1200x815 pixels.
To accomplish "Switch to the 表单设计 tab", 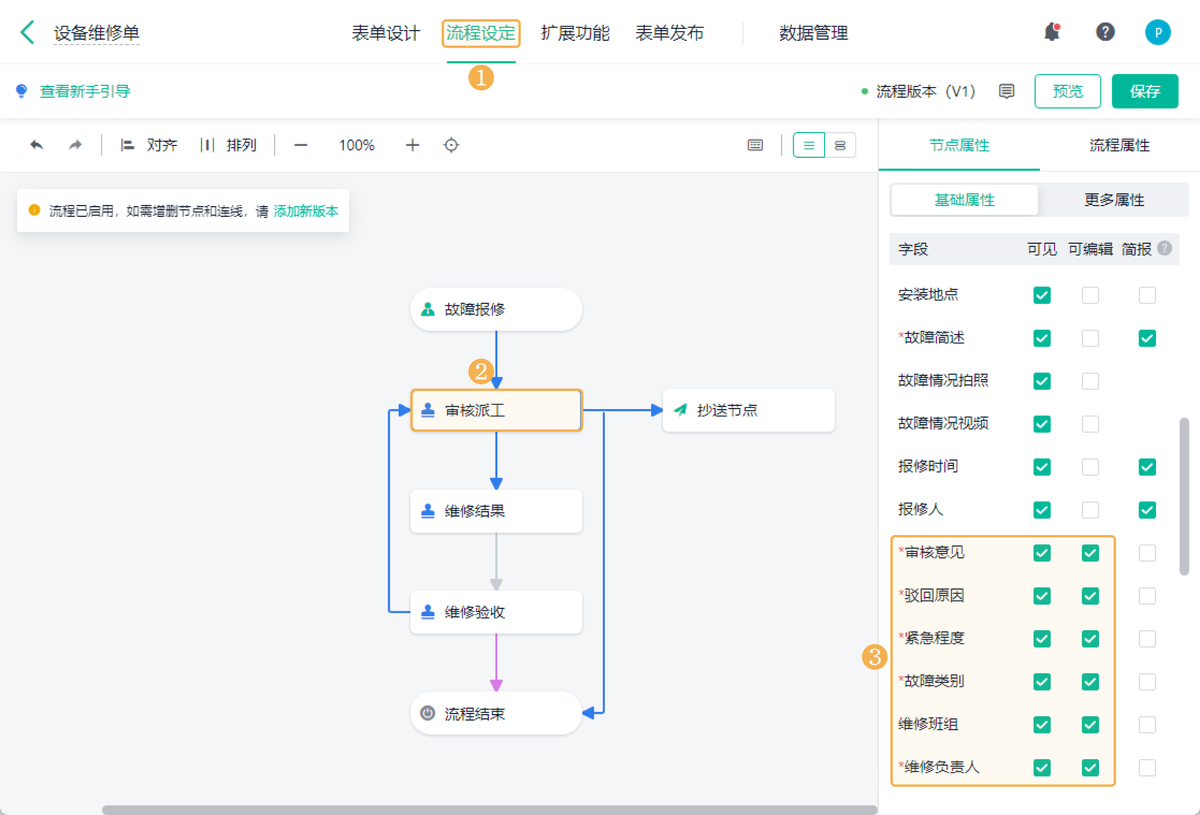I will coord(386,33).
